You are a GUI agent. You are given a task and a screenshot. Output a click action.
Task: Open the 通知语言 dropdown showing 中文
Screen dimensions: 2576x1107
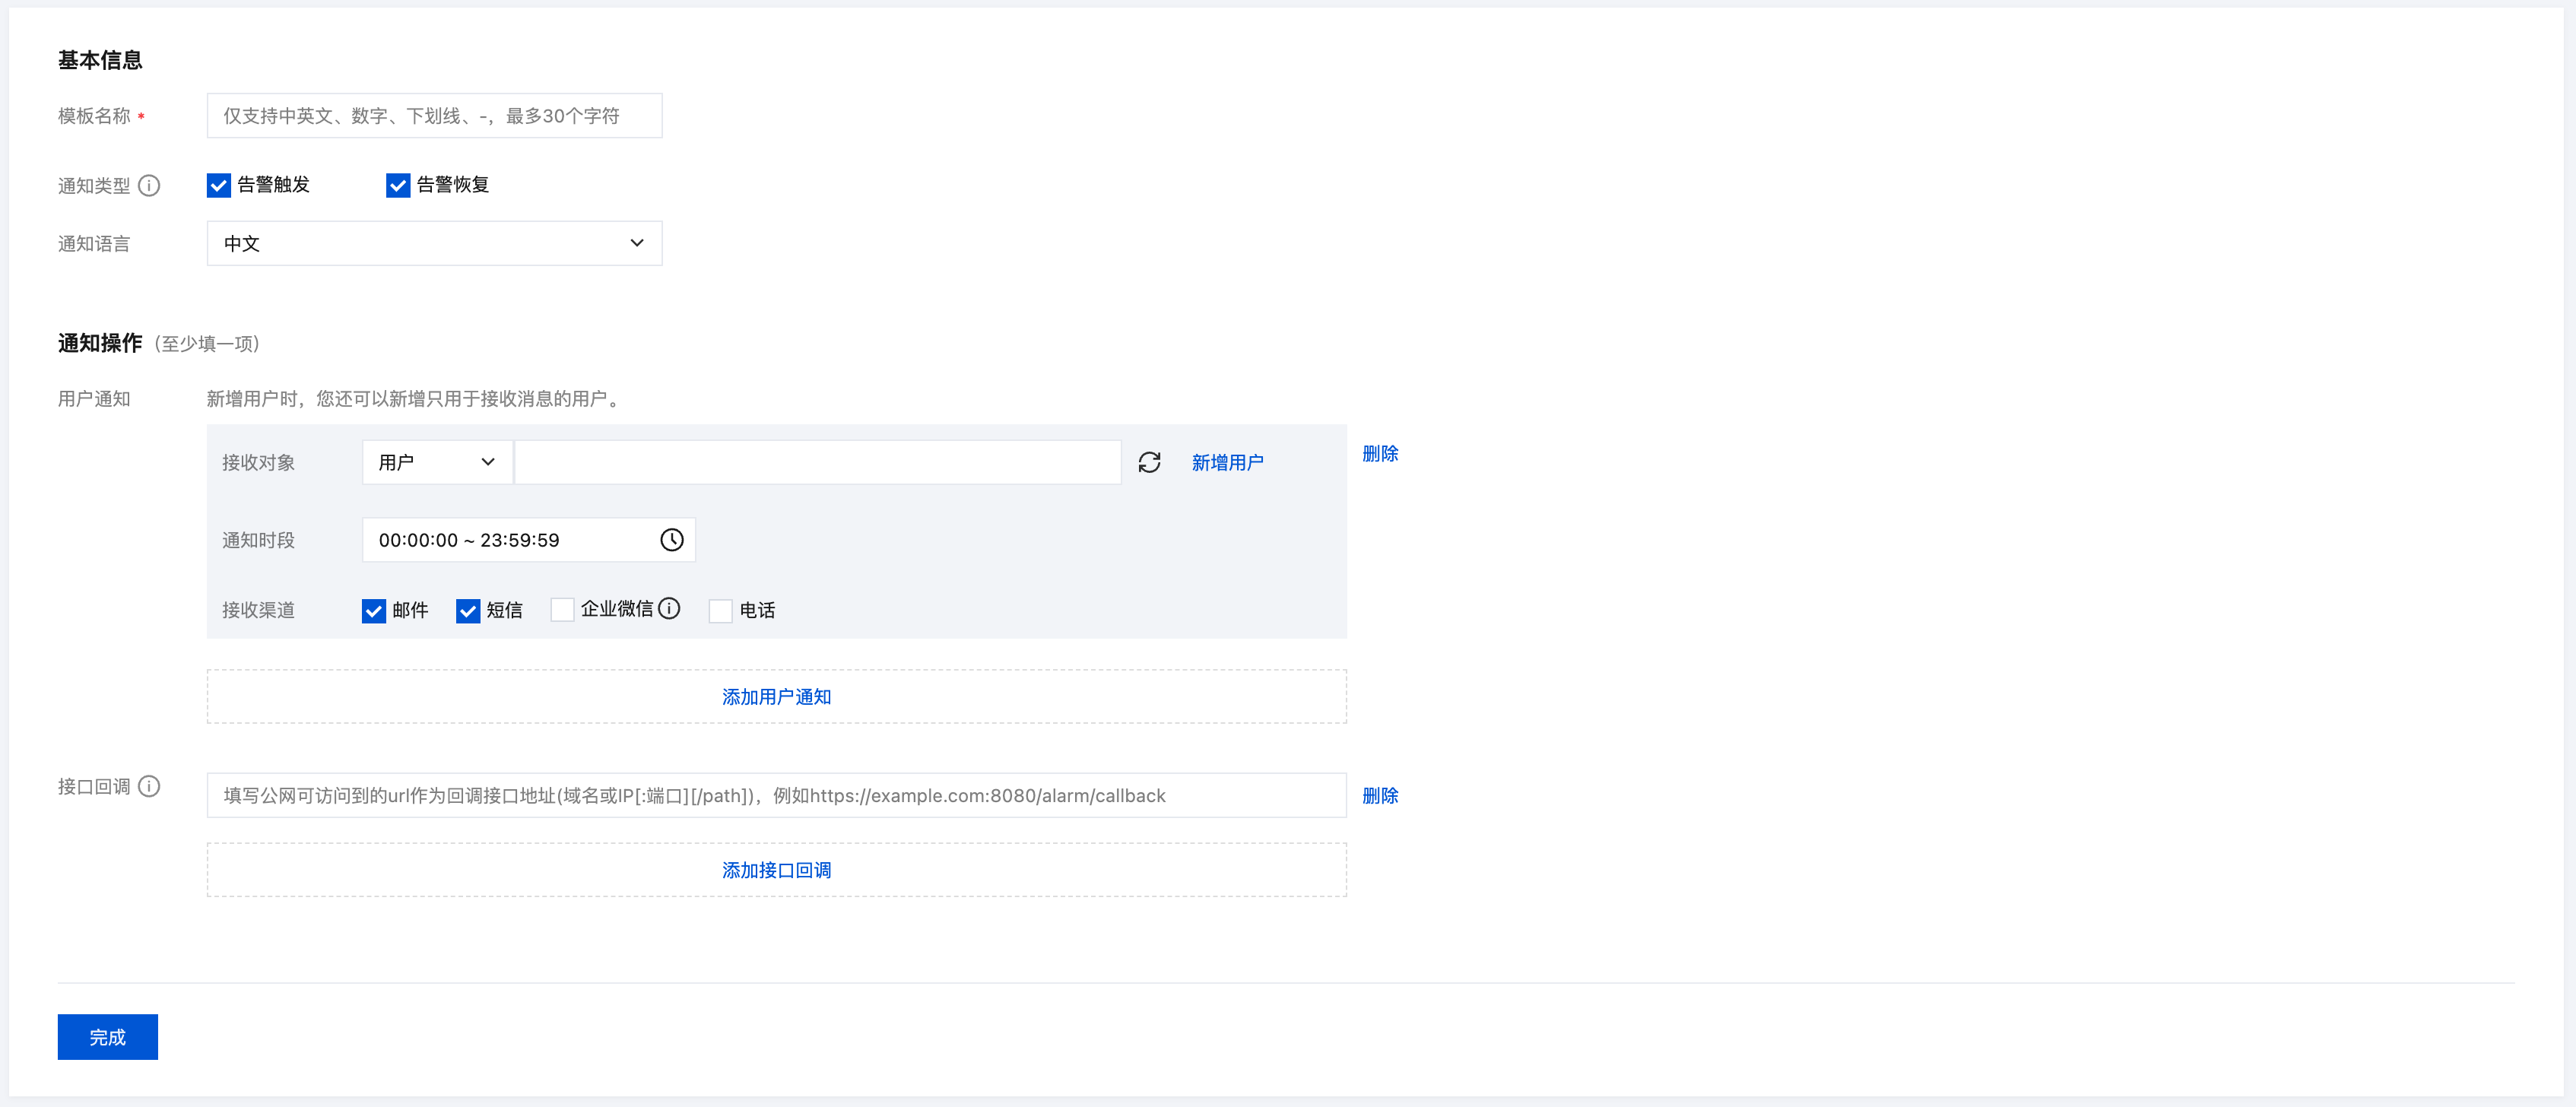click(434, 243)
